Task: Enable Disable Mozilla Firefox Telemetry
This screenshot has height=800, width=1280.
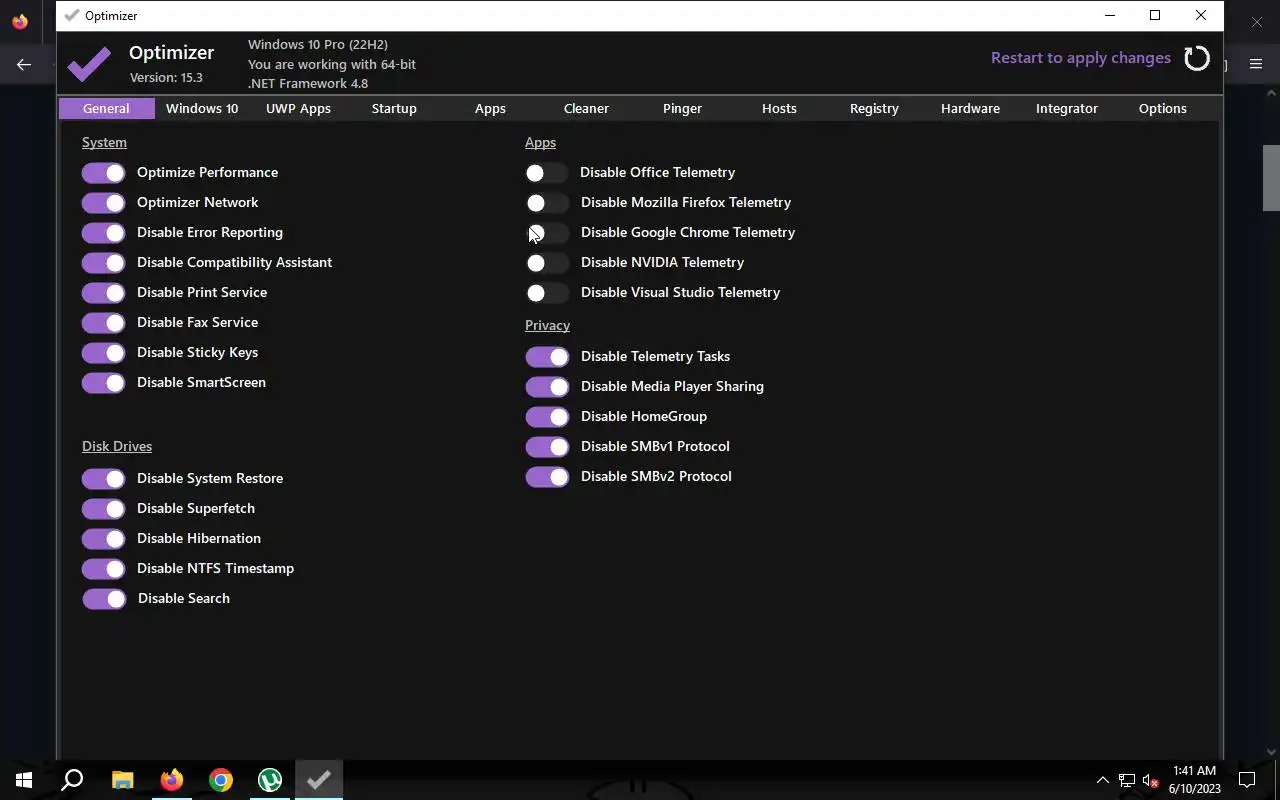Action: pyautogui.click(x=547, y=203)
